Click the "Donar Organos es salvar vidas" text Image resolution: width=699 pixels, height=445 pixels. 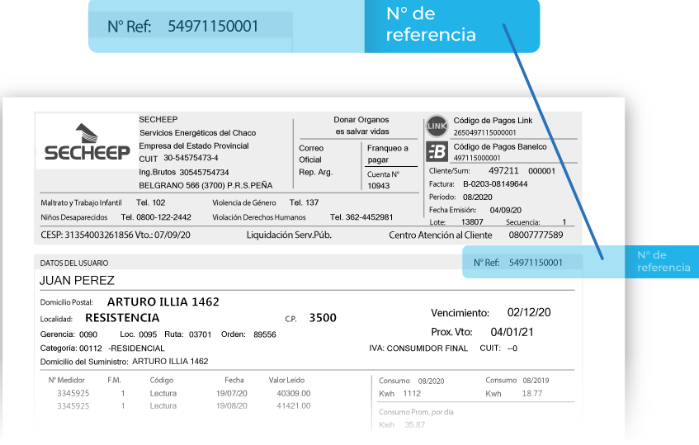(x=359, y=125)
